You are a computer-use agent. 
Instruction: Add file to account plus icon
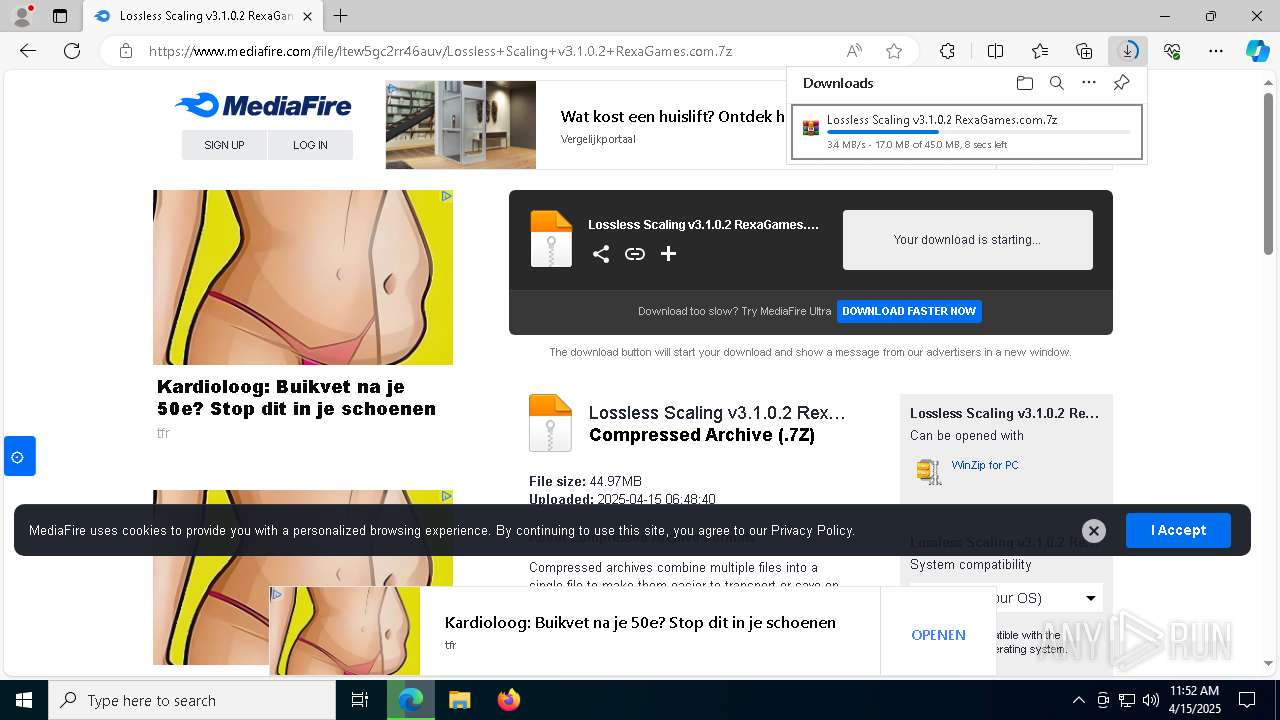[668, 254]
